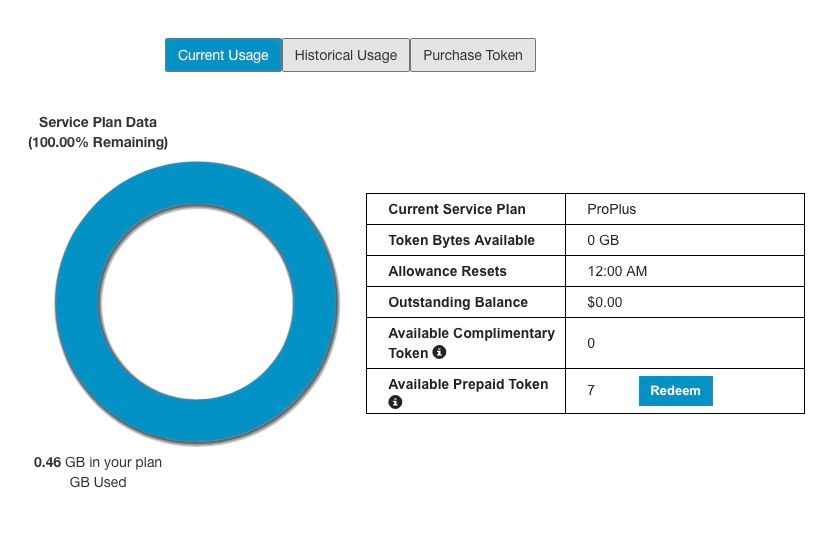Viewport: 832px width, 541px height.
Task: Open the Historical Usage tab
Action: (x=346, y=55)
